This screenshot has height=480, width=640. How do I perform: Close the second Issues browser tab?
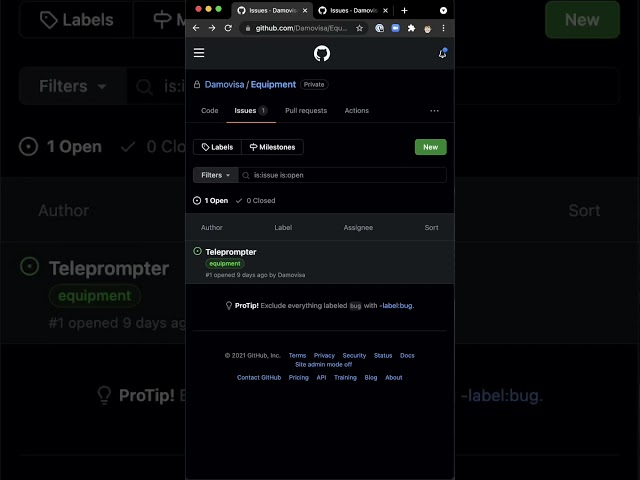coord(385,11)
